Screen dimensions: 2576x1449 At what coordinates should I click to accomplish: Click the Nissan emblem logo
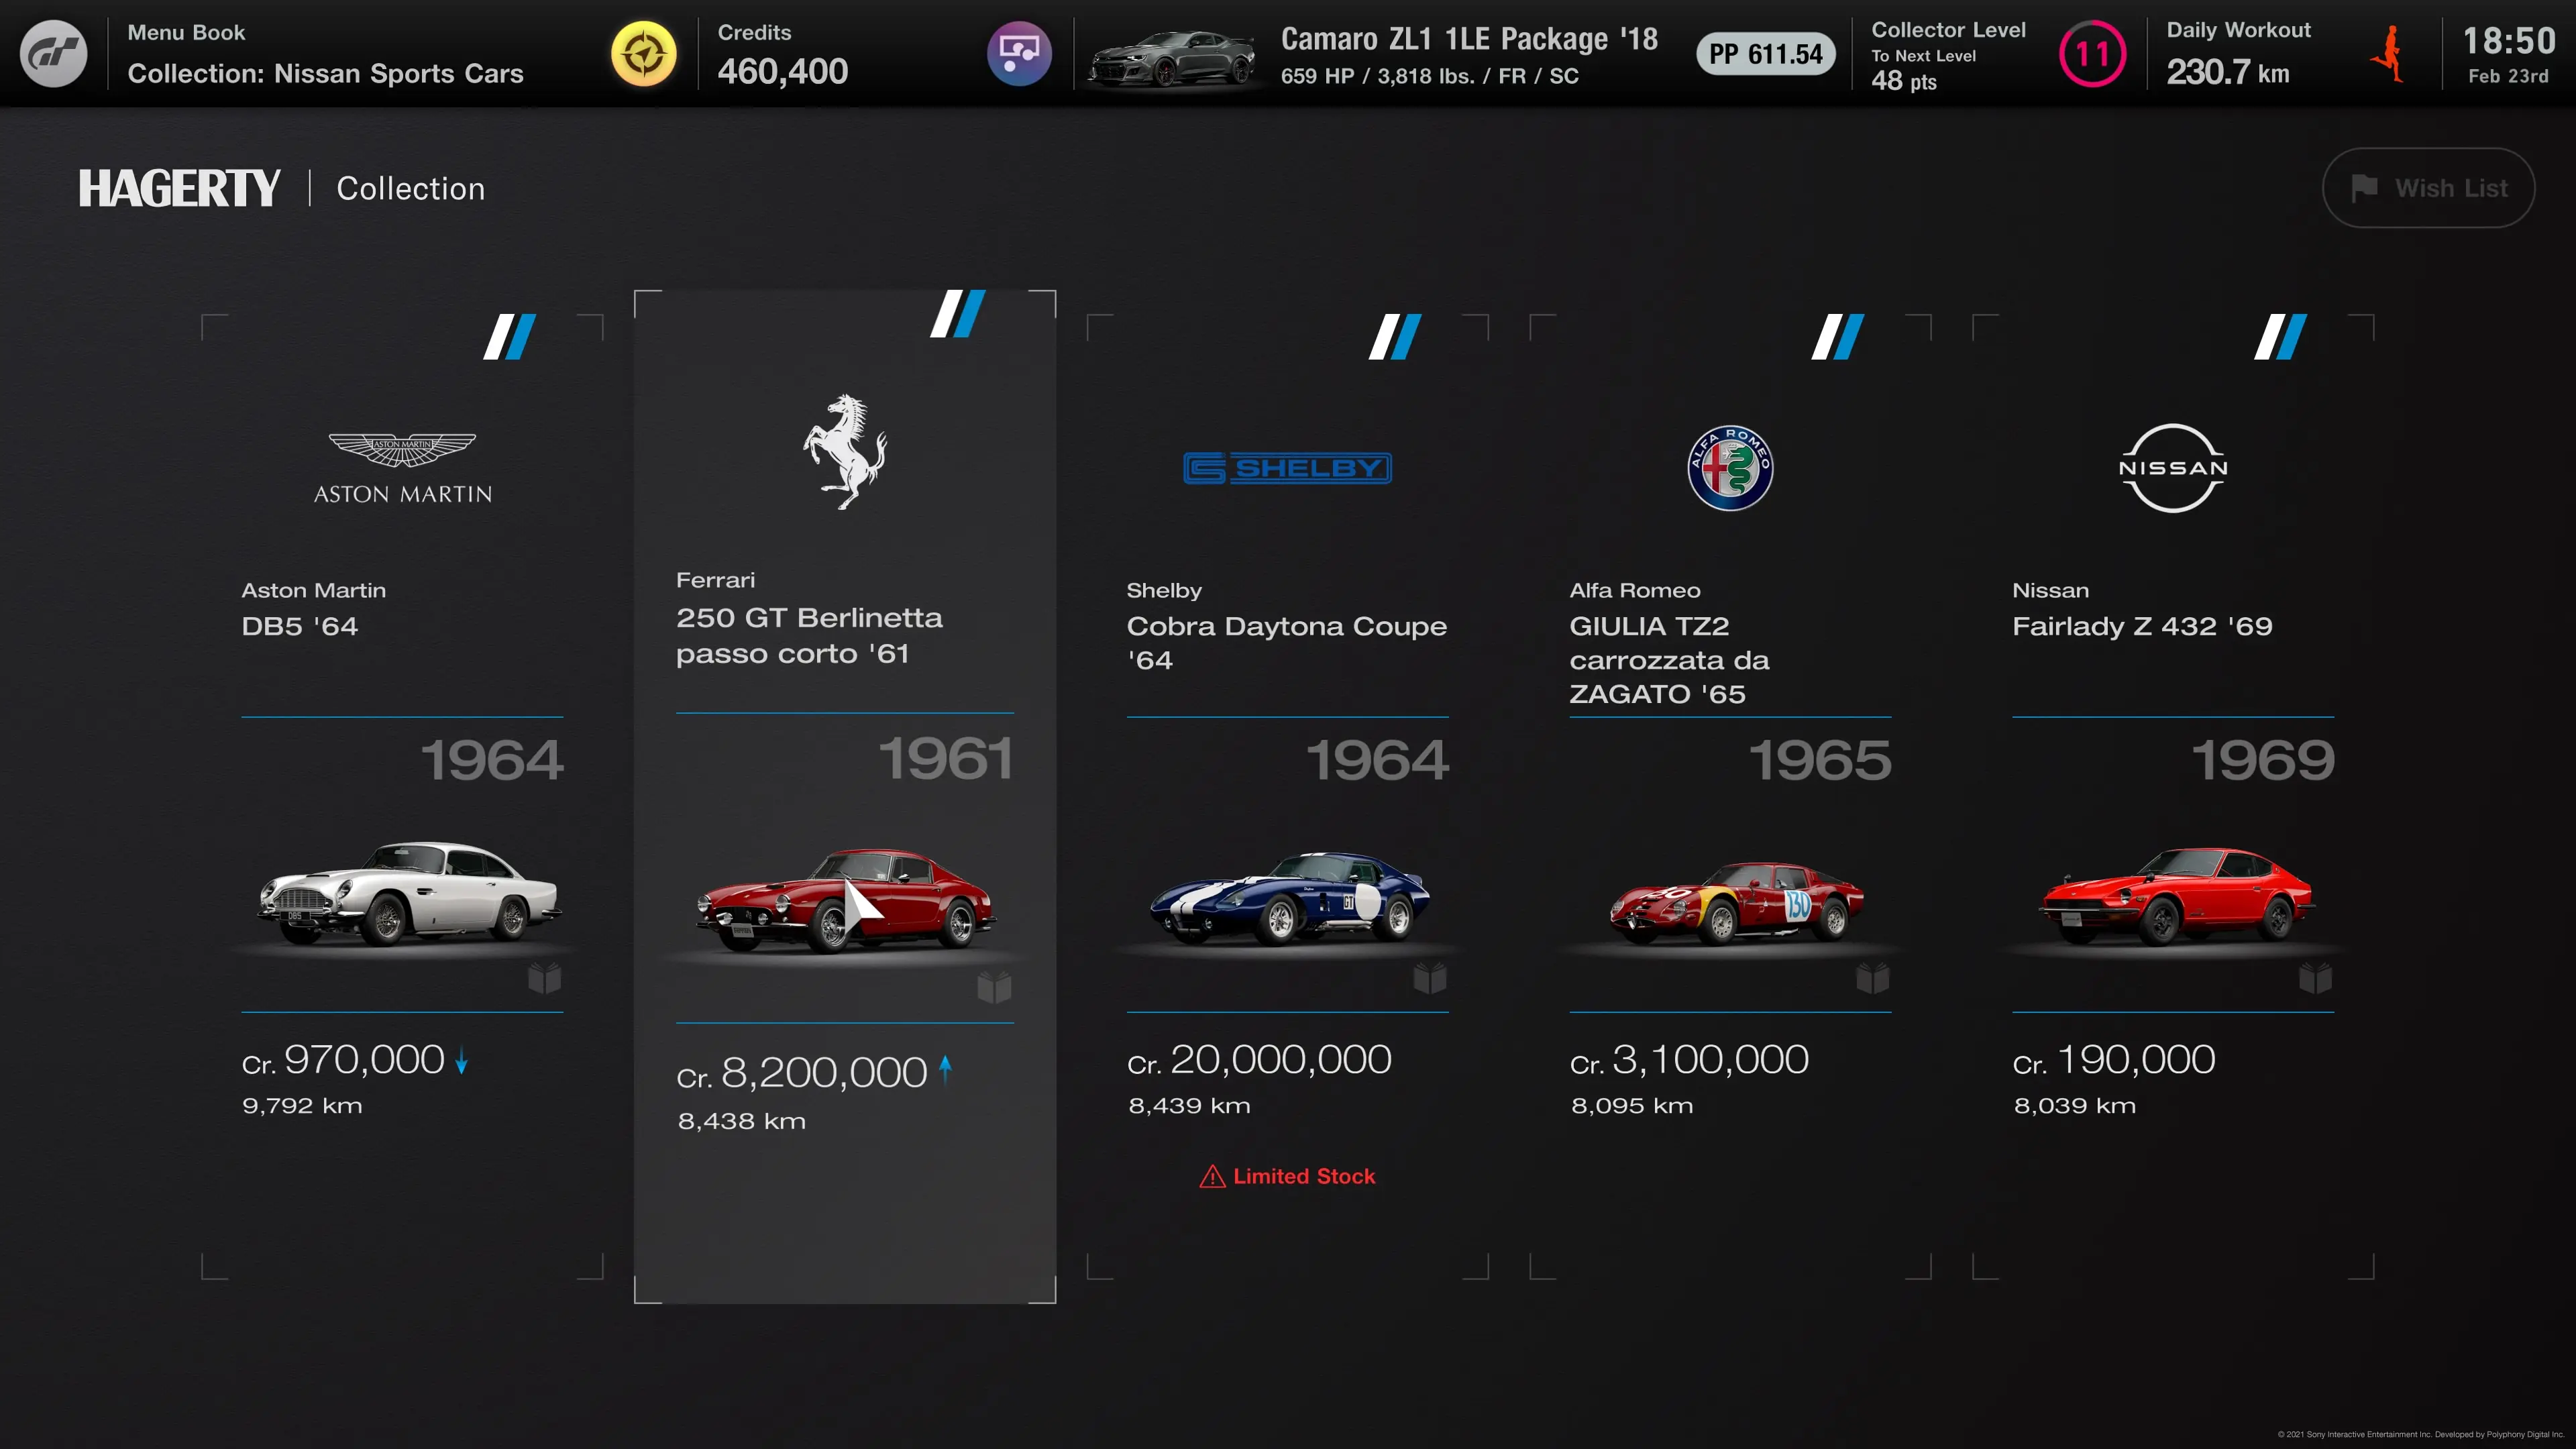(x=2173, y=468)
